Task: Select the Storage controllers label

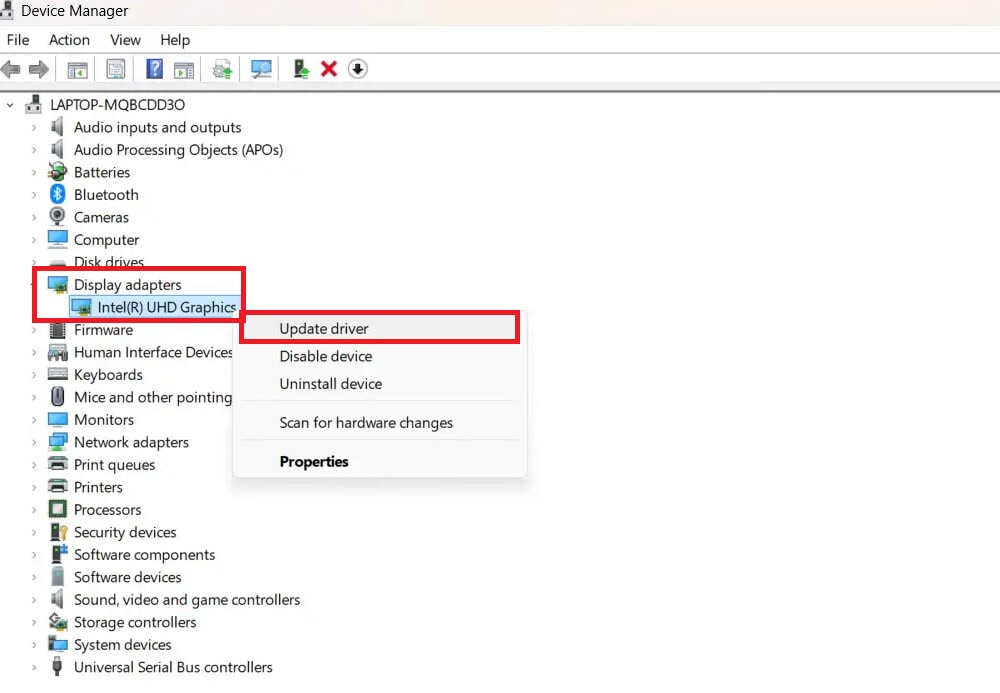Action: point(135,622)
